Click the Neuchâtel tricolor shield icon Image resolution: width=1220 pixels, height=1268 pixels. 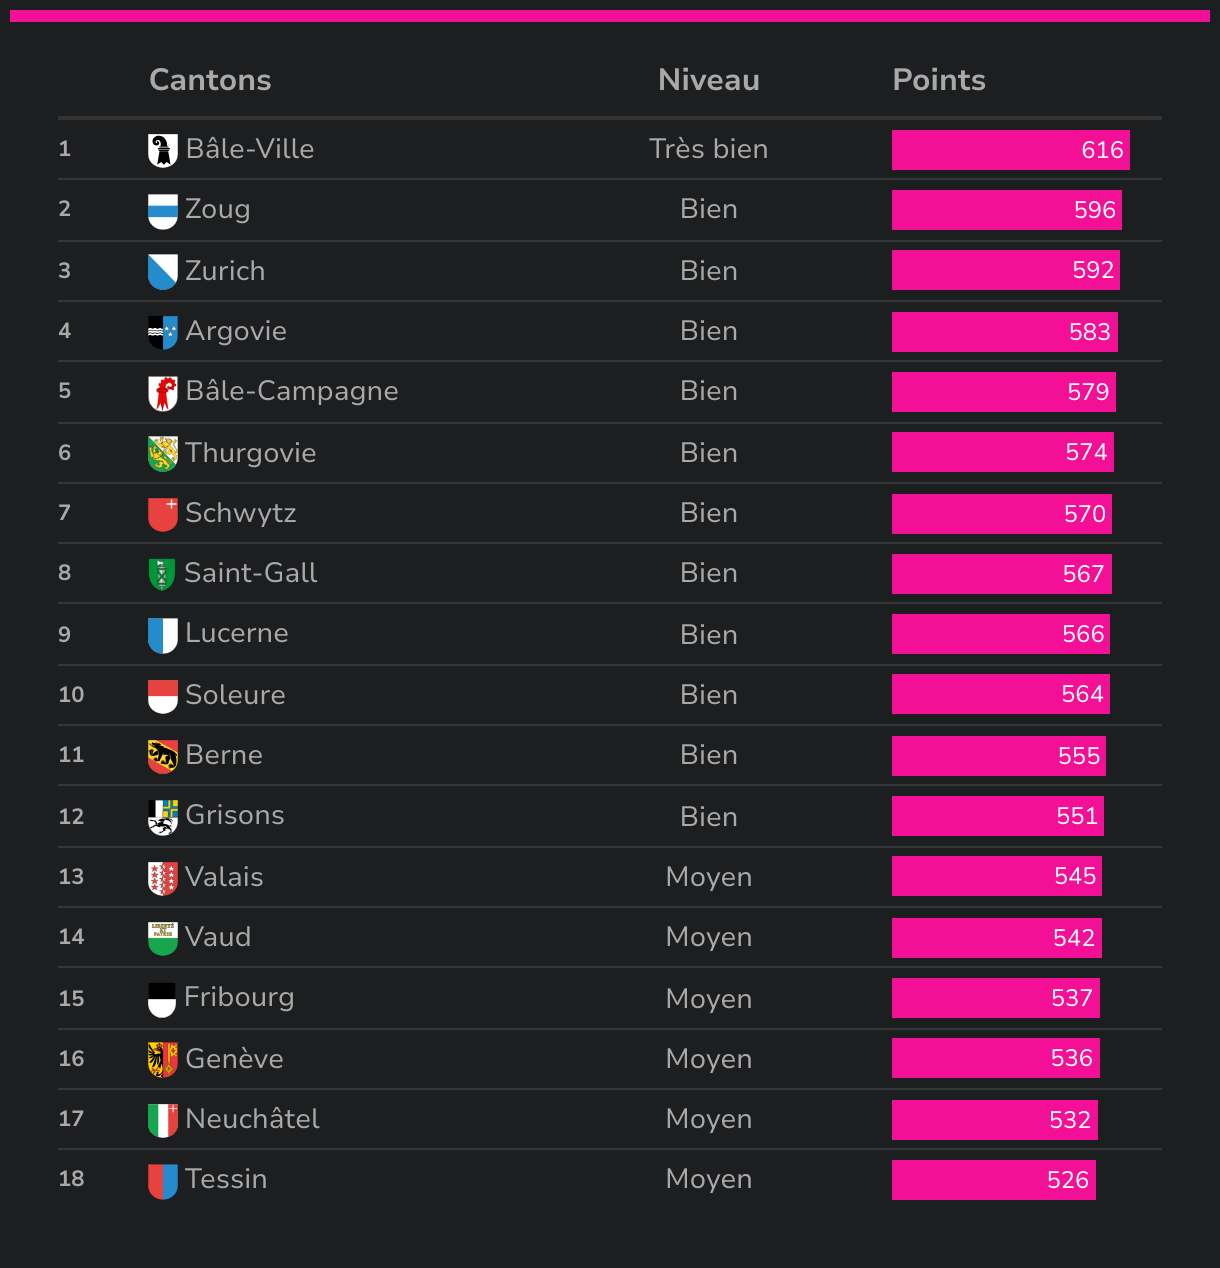(162, 1120)
